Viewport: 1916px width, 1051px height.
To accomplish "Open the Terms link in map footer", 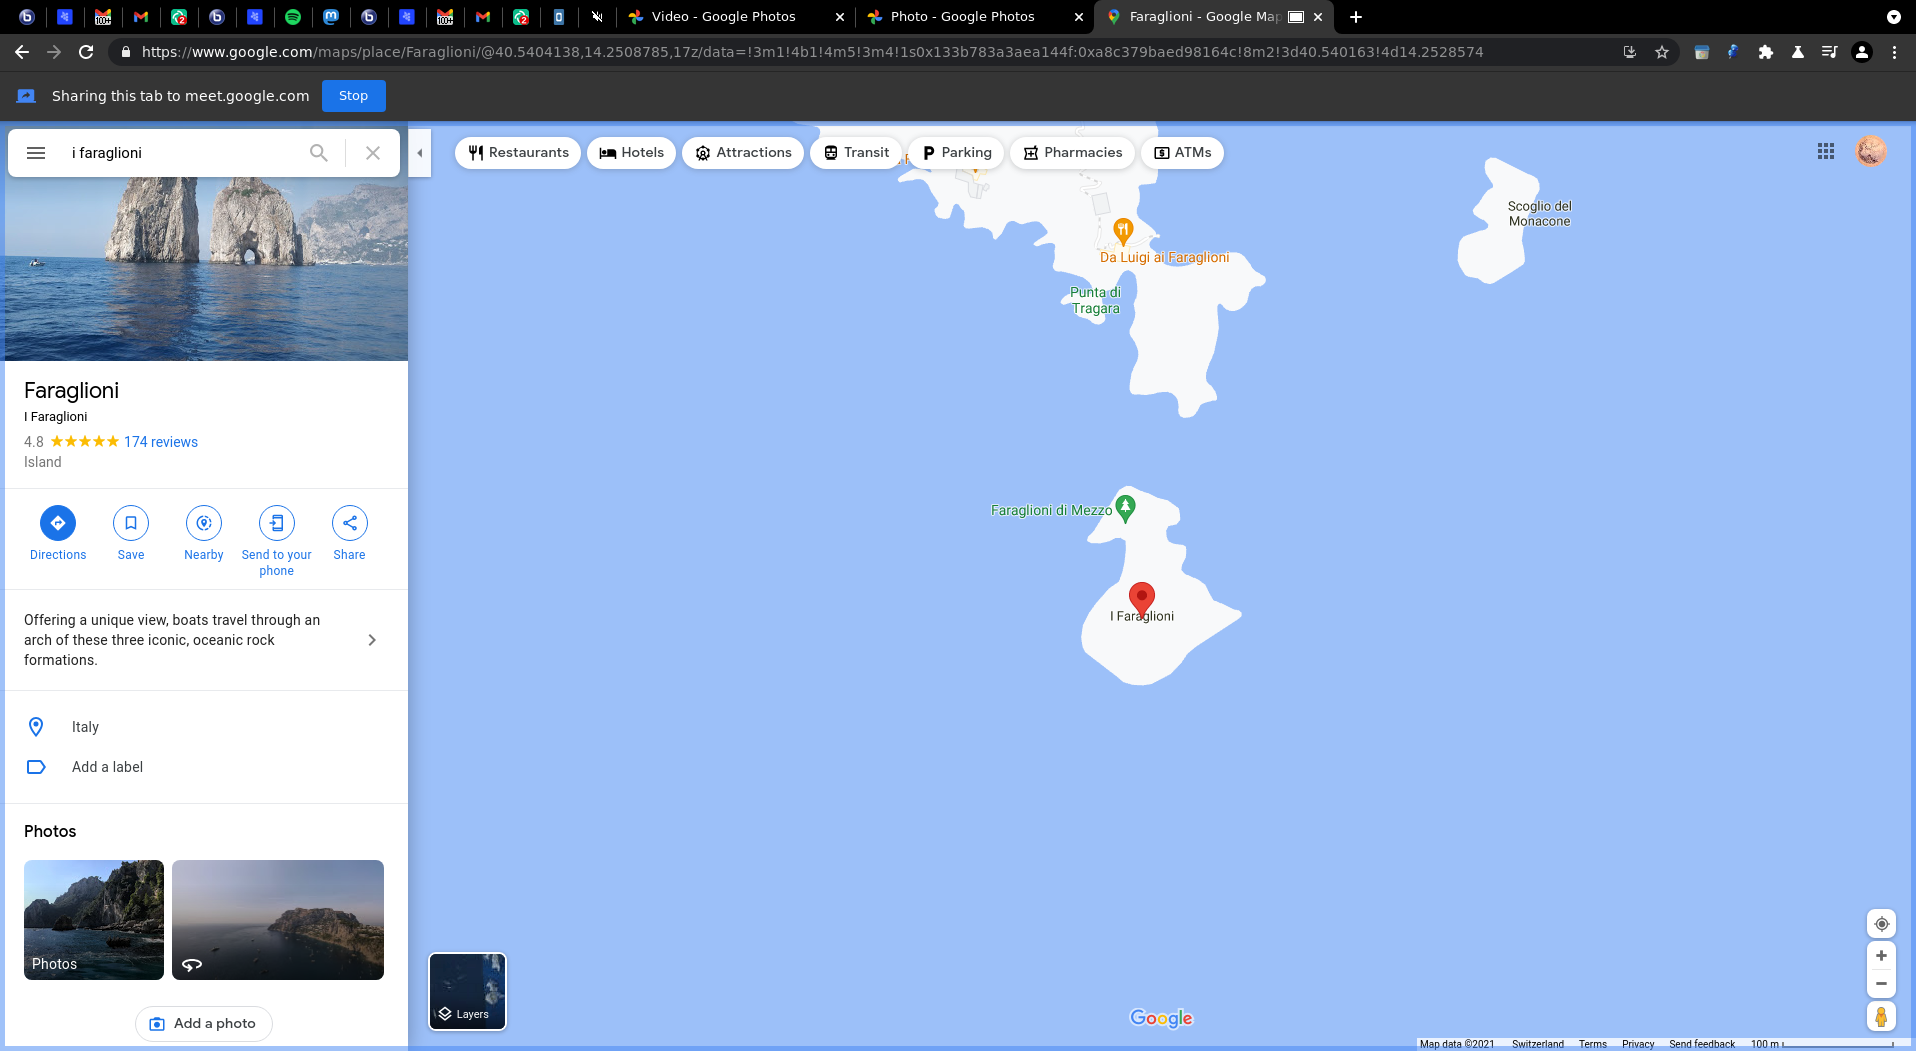I will pos(1593,1044).
